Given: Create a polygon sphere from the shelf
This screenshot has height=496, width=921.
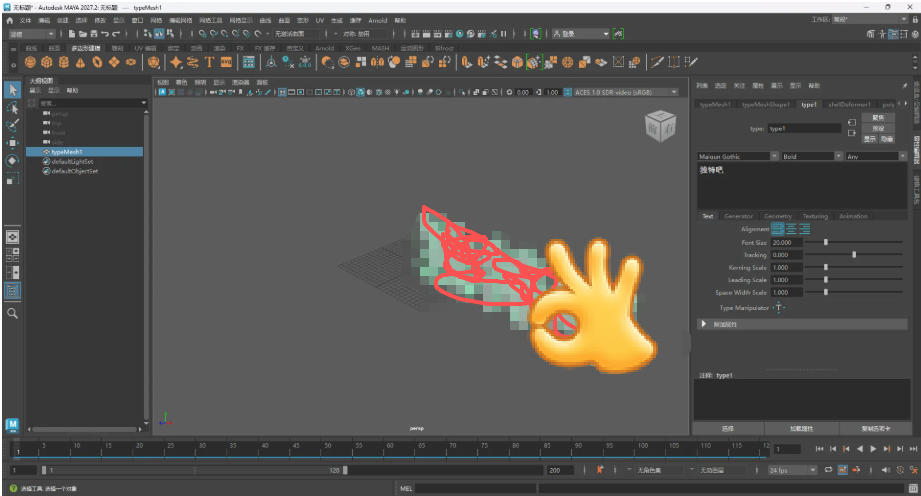Looking at the screenshot, I should (x=31, y=62).
